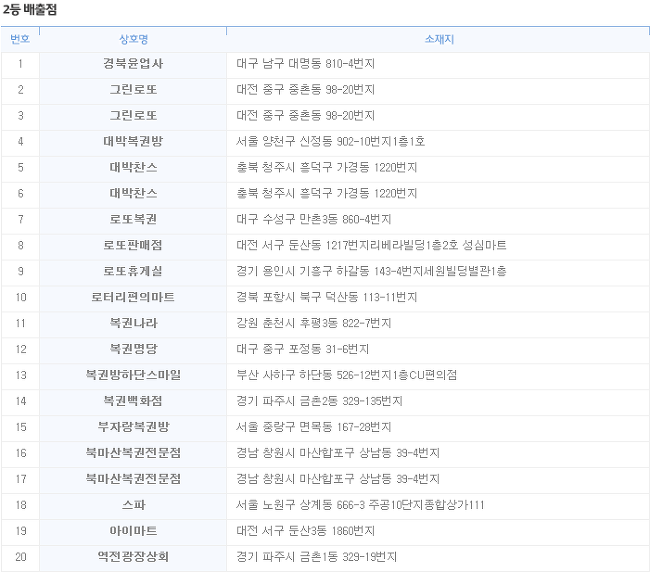The height and width of the screenshot is (572, 650).
Task: Select row number 15
Action: (x=21, y=427)
